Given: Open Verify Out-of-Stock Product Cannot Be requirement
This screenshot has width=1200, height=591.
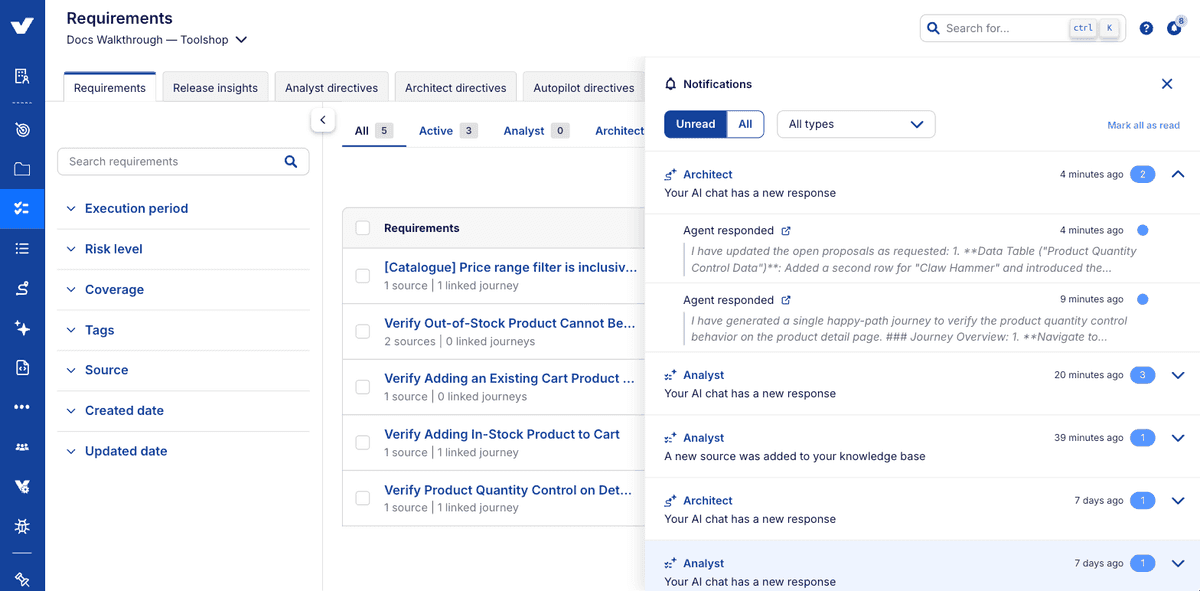Looking at the screenshot, I should pyautogui.click(x=510, y=323).
